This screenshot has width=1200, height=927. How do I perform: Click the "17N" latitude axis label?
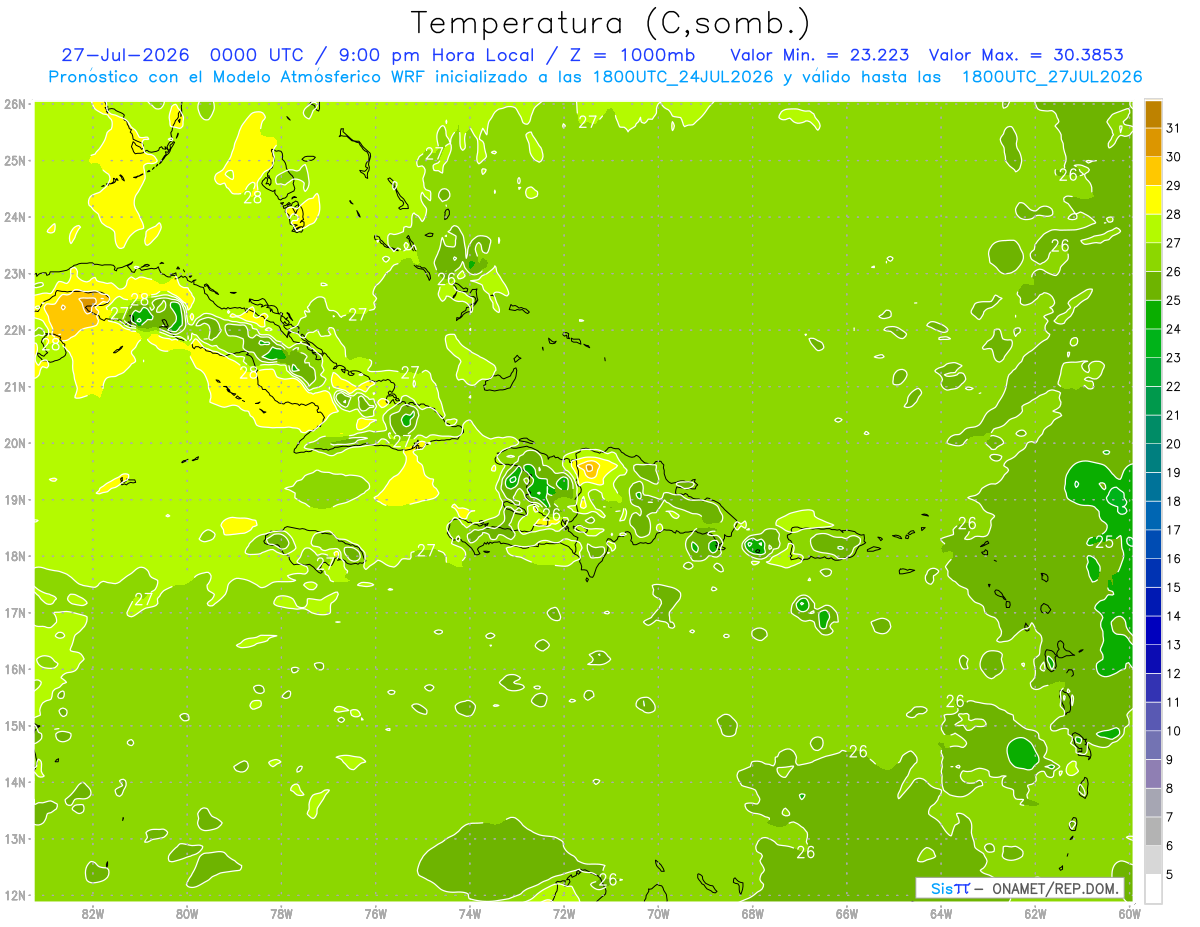click(15, 612)
